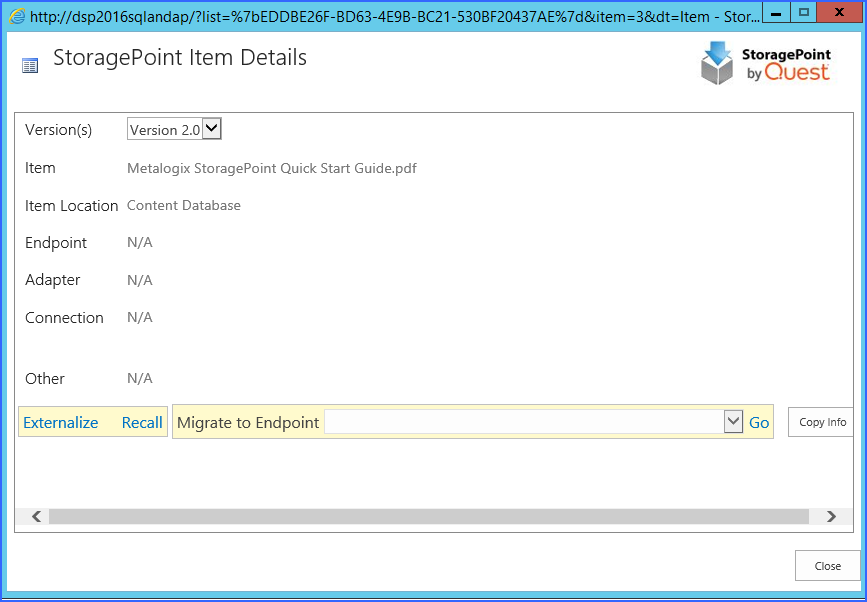Click the Copy Info button
The height and width of the screenshot is (602, 867).
pyautogui.click(x=821, y=422)
